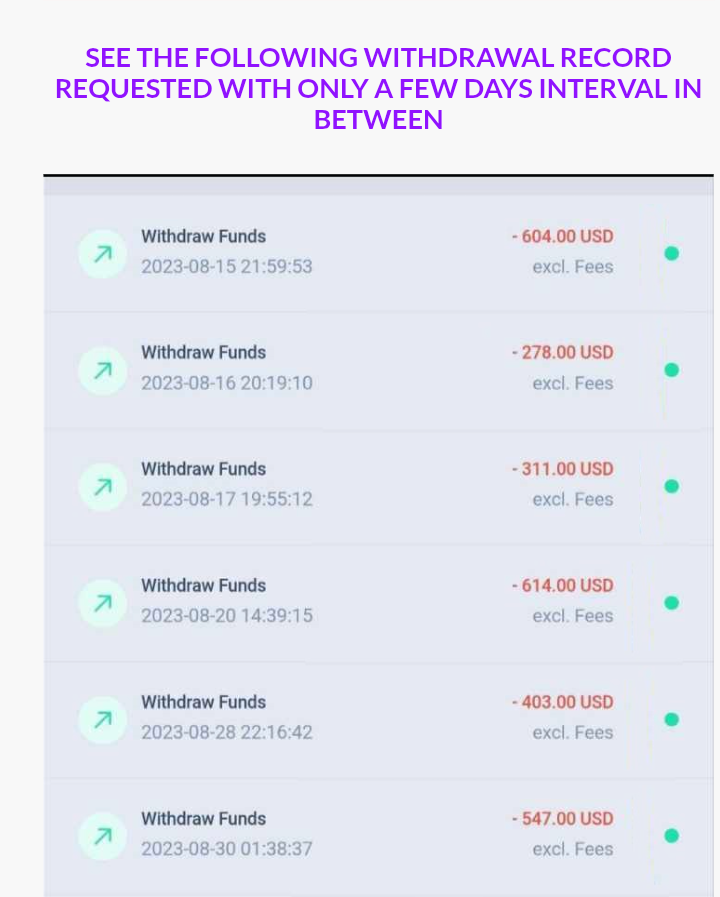Click the arrow icon beside the 547.00 USD withdrawal
Image resolution: width=720 pixels, height=897 pixels.
coord(103,836)
